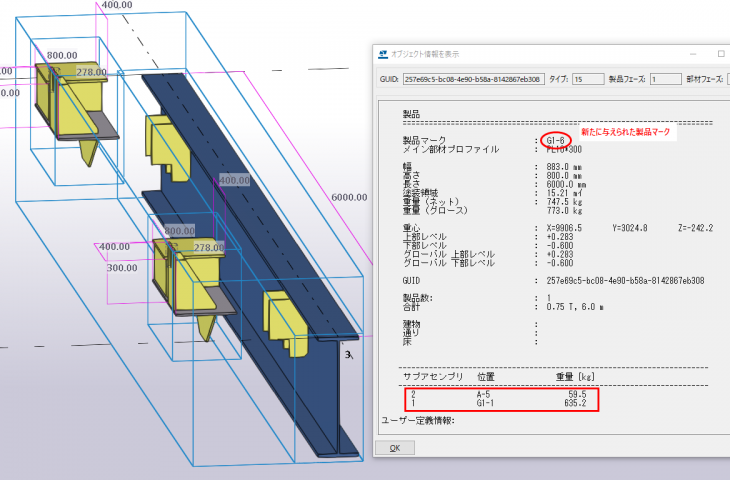Click the gross weight value 773.0 kg
The width and height of the screenshot is (730, 480).
pos(564,210)
